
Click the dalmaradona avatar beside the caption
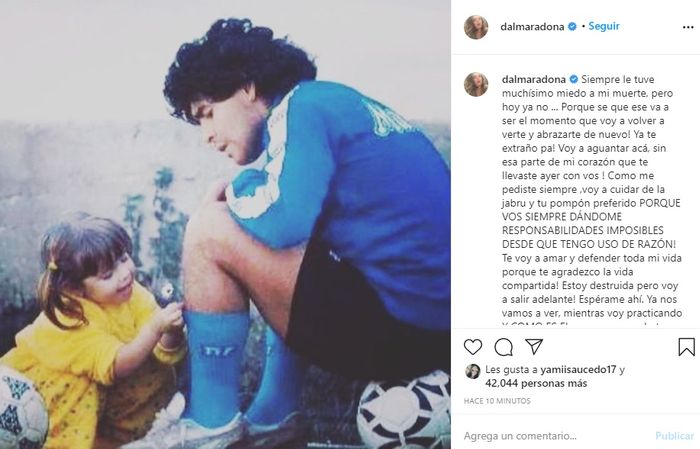[x=476, y=84]
